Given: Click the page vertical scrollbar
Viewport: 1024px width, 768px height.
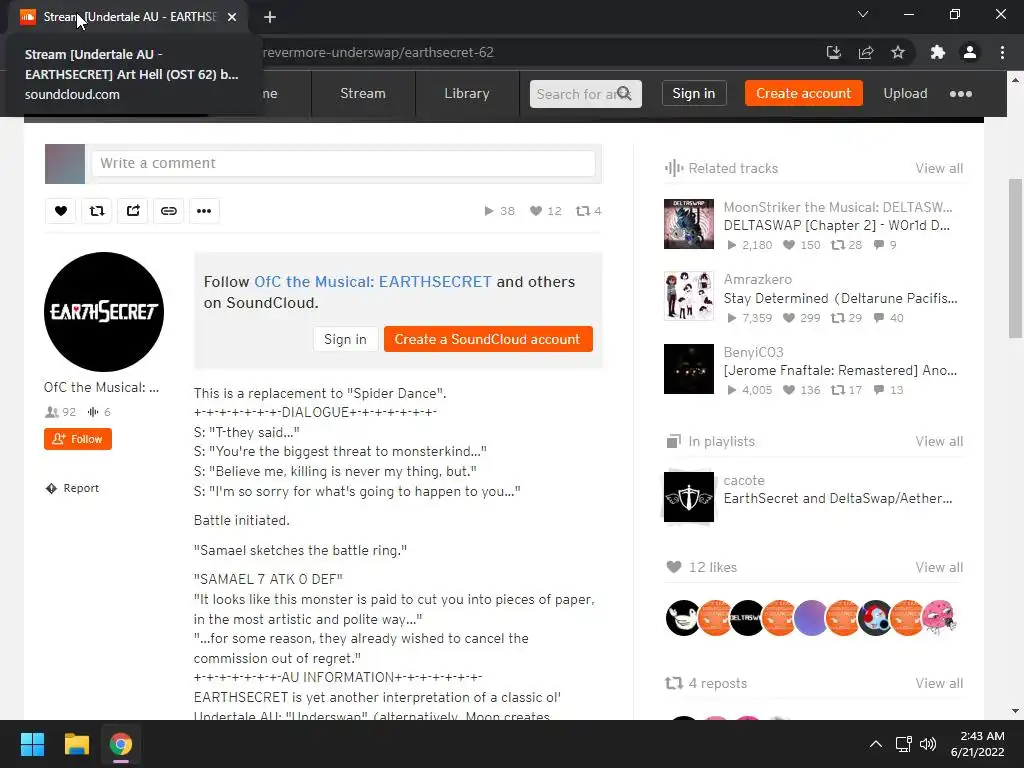Looking at the screenshot, I should pyautogui.click(x=1016, y=258).
